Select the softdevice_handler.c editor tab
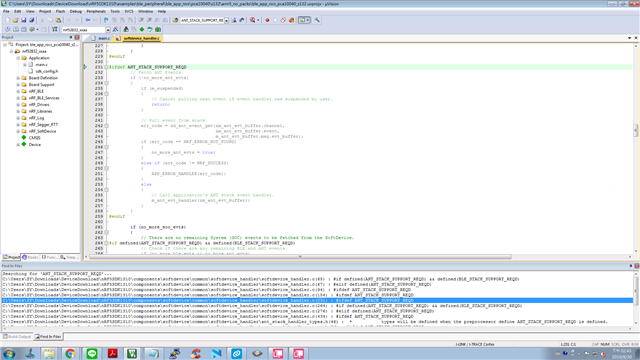Image resolution: width=640 pixels, height=360 pixels. click(x=138, y=38)
